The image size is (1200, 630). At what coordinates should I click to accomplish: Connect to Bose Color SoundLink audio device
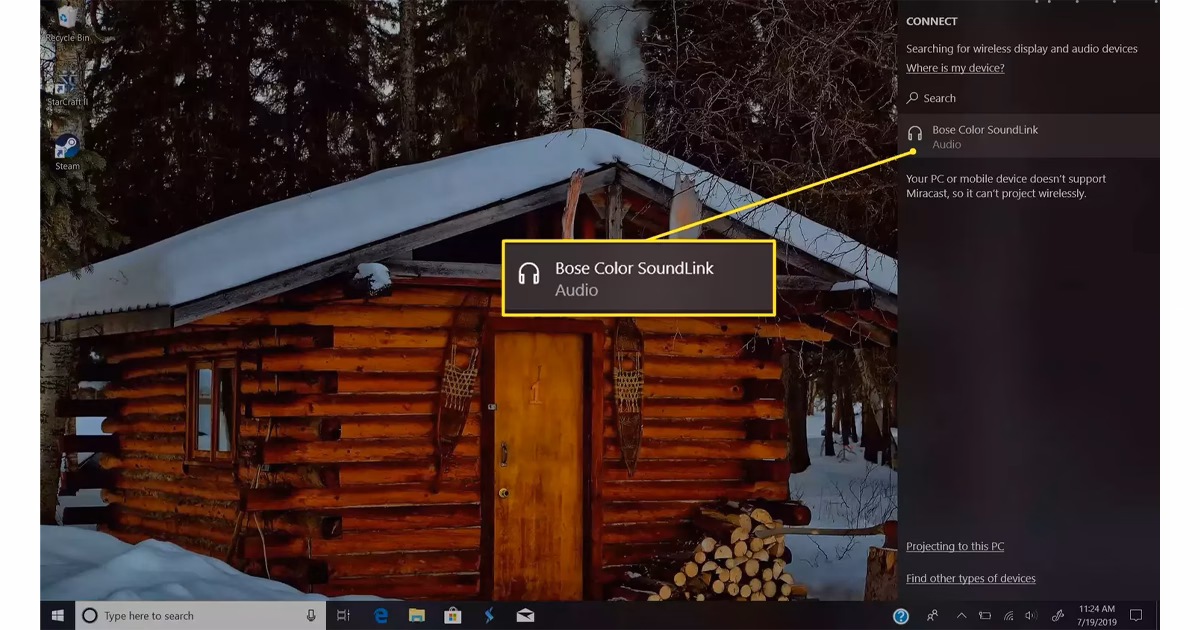point(1028,136)
